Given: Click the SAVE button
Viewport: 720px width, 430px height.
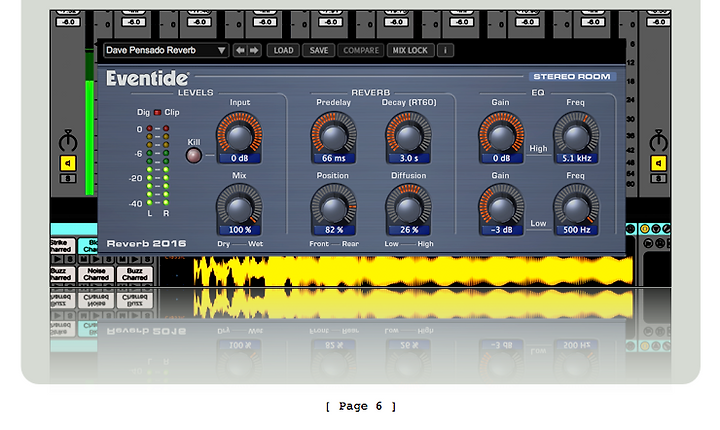Looking at the screenshot, I should [x=319, y=50].
